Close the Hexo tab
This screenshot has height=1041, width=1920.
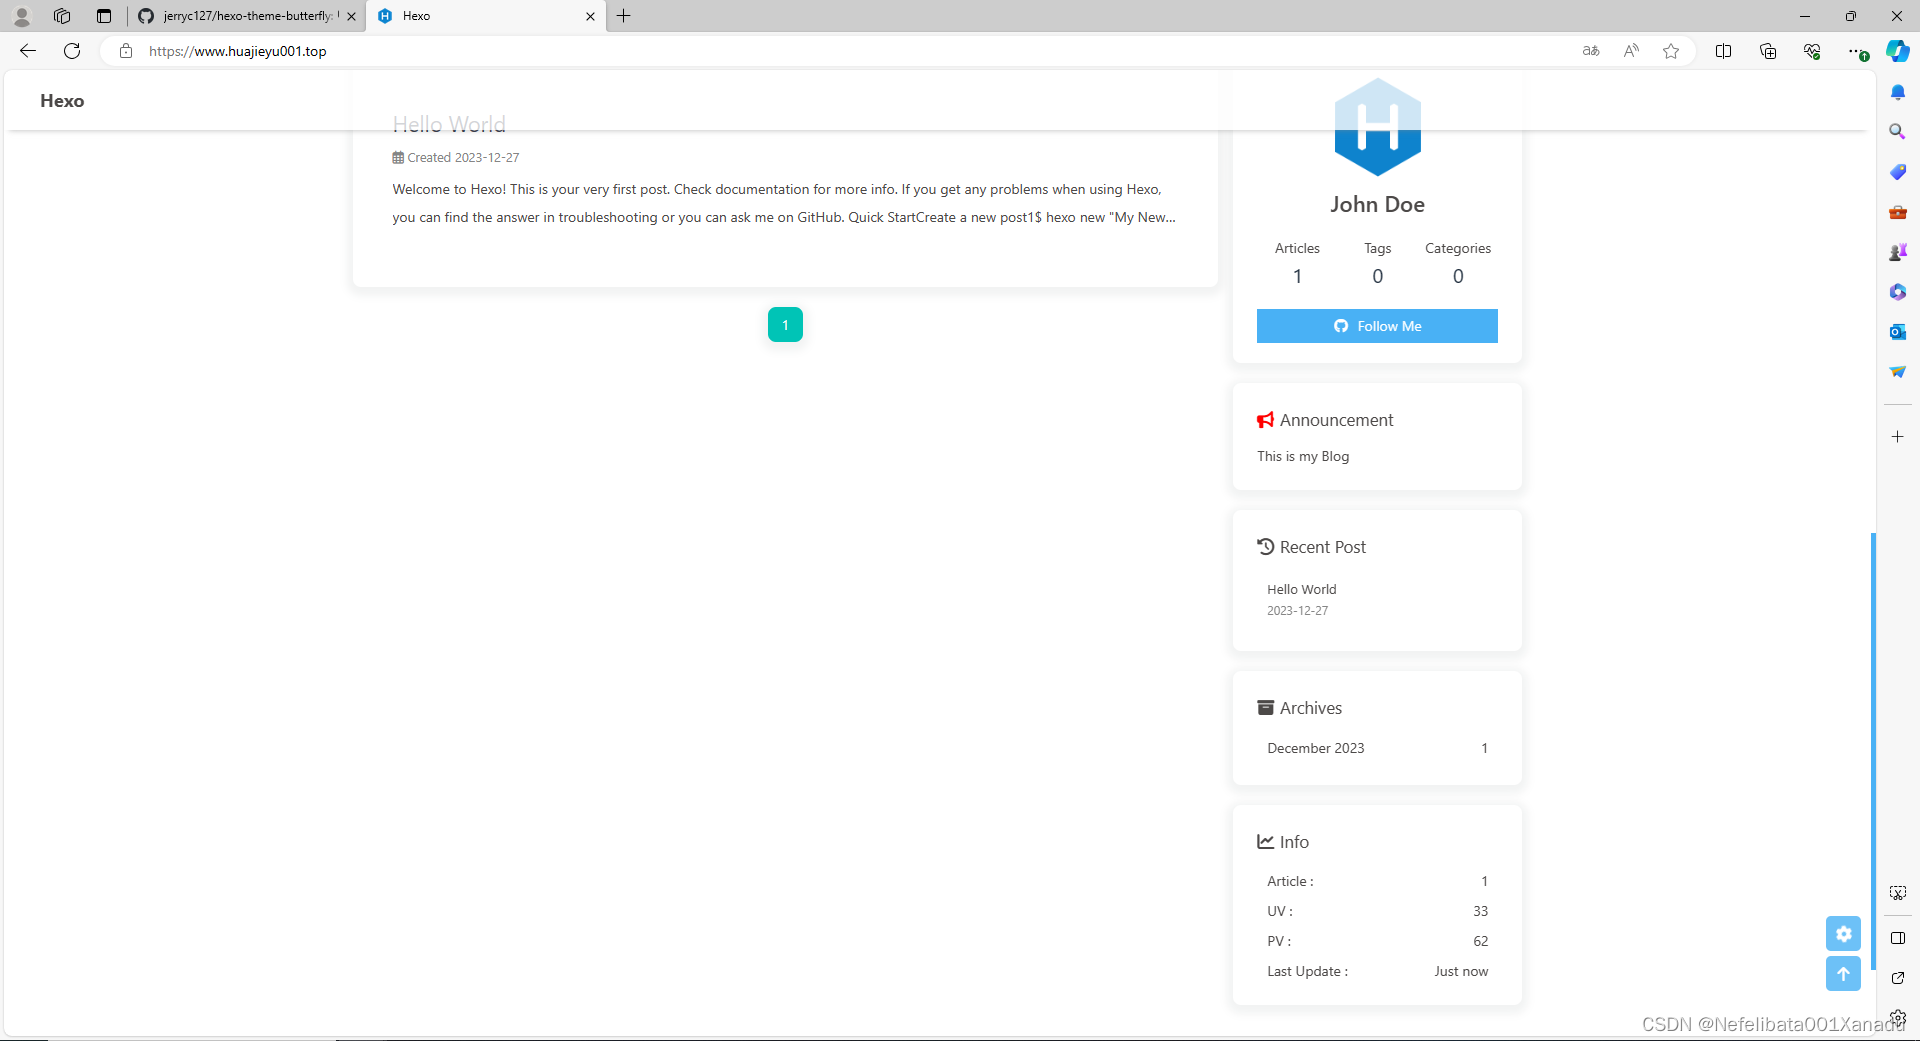590,16
